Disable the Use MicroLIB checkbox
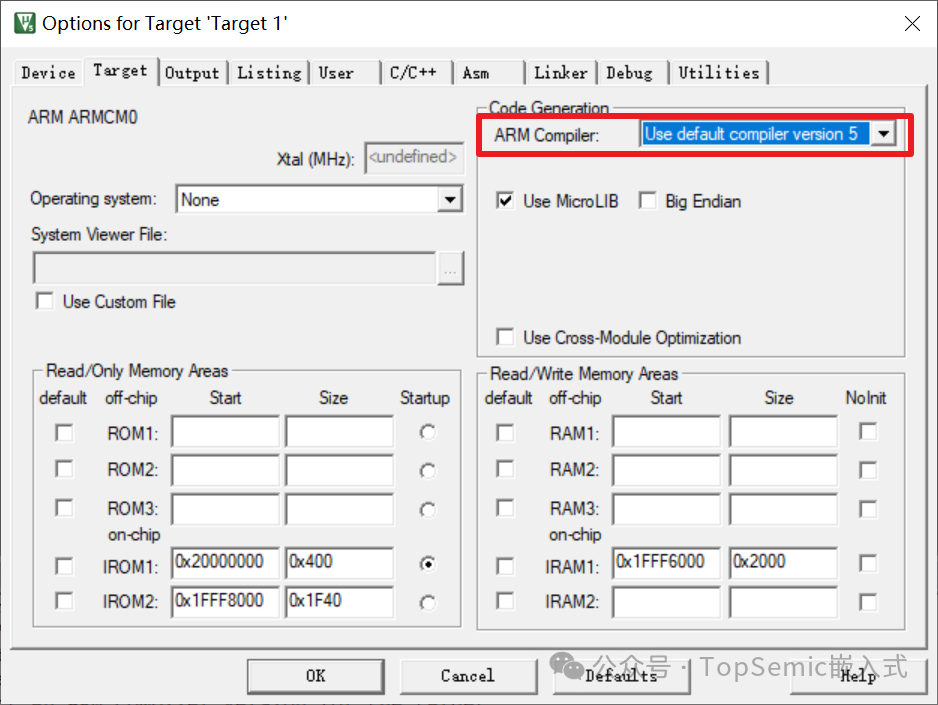The image size is (938, 705). tap(506, 201)
